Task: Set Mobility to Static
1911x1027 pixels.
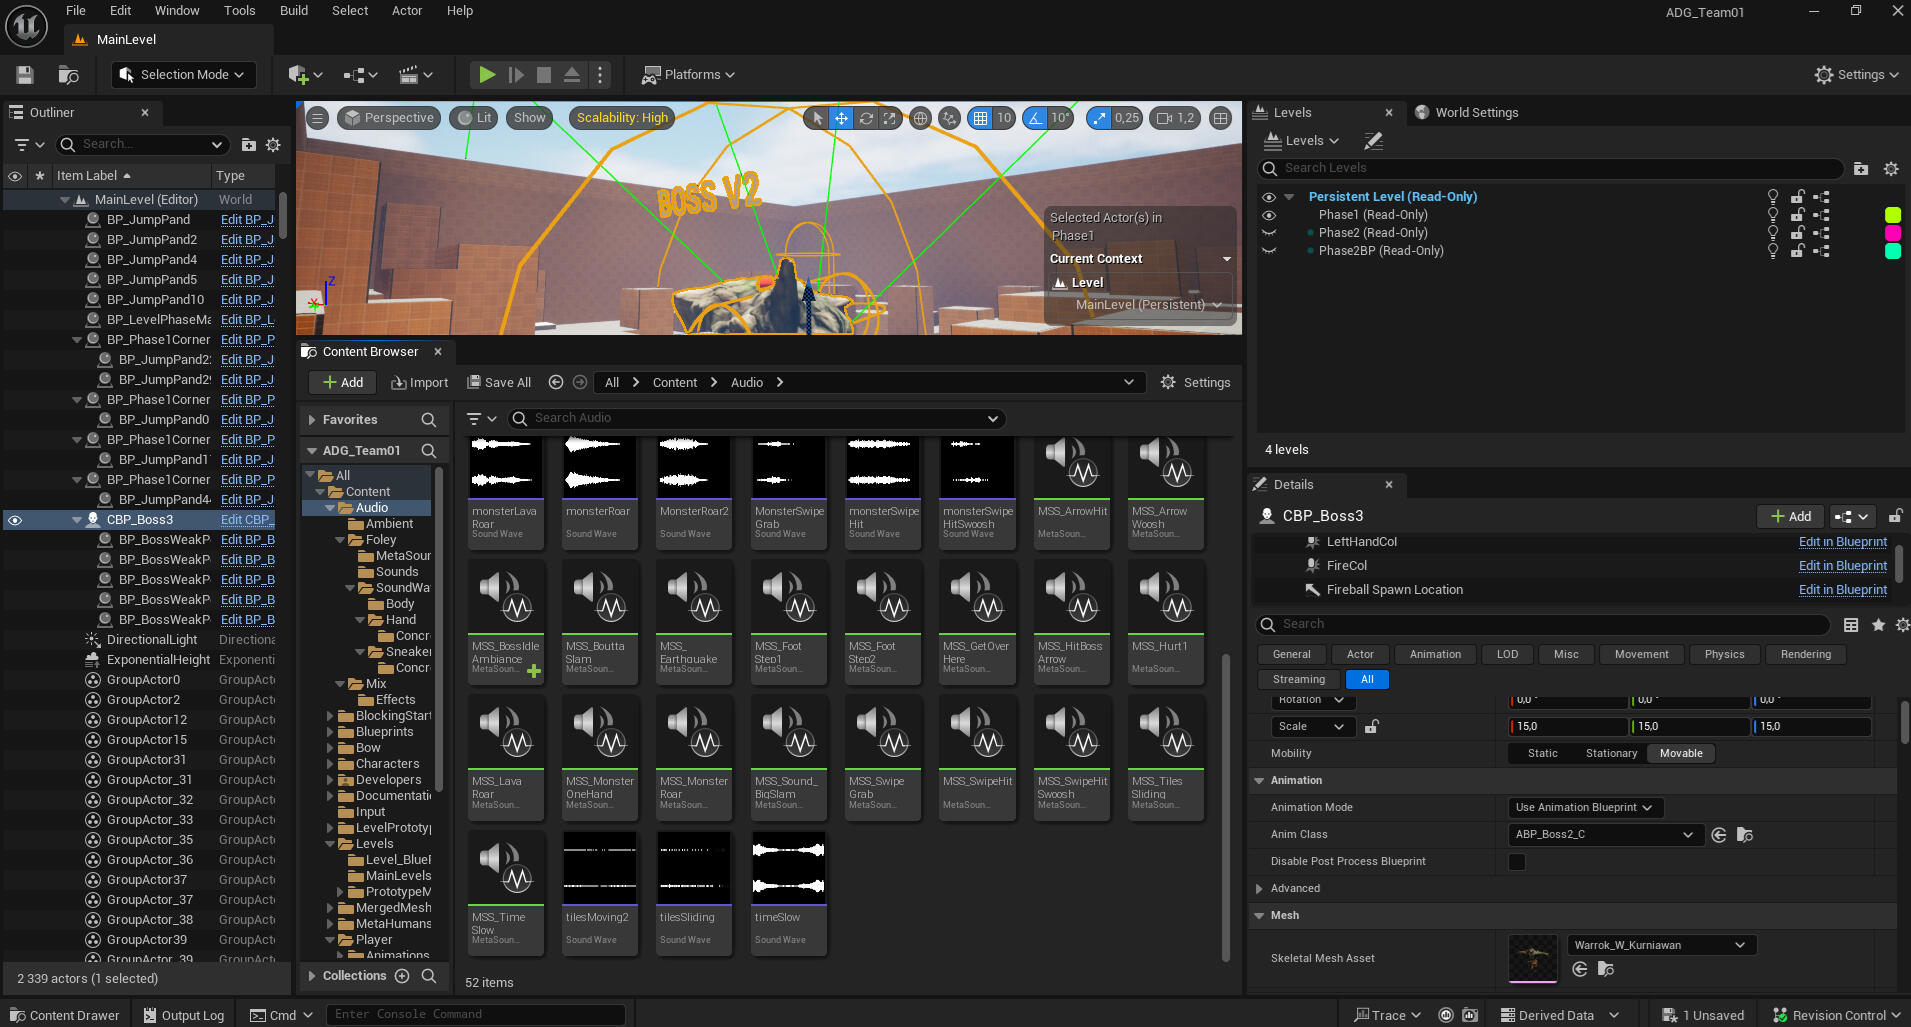Action: [1542, 754]
